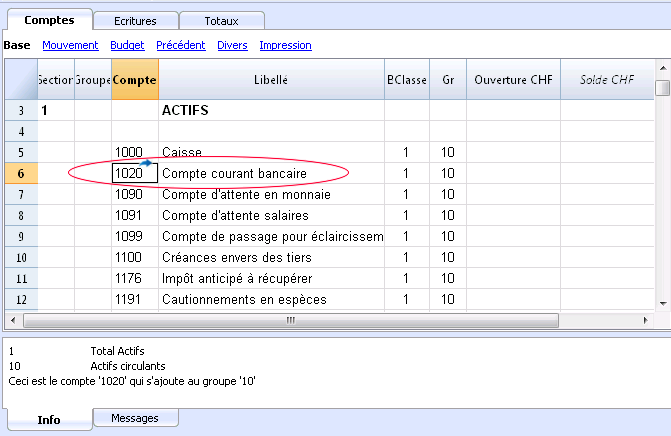
Task: Select row header number 10
Action: click(21, 257)
